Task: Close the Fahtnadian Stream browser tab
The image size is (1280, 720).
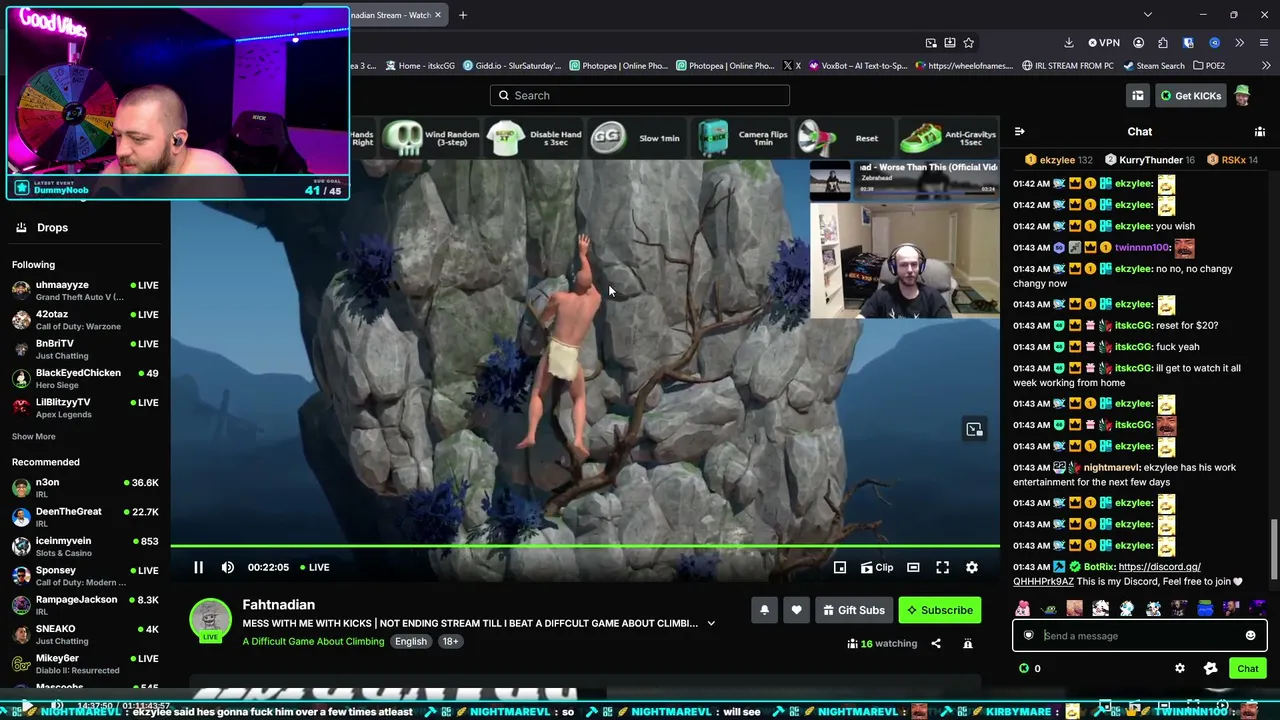Action: coord(438,15)
